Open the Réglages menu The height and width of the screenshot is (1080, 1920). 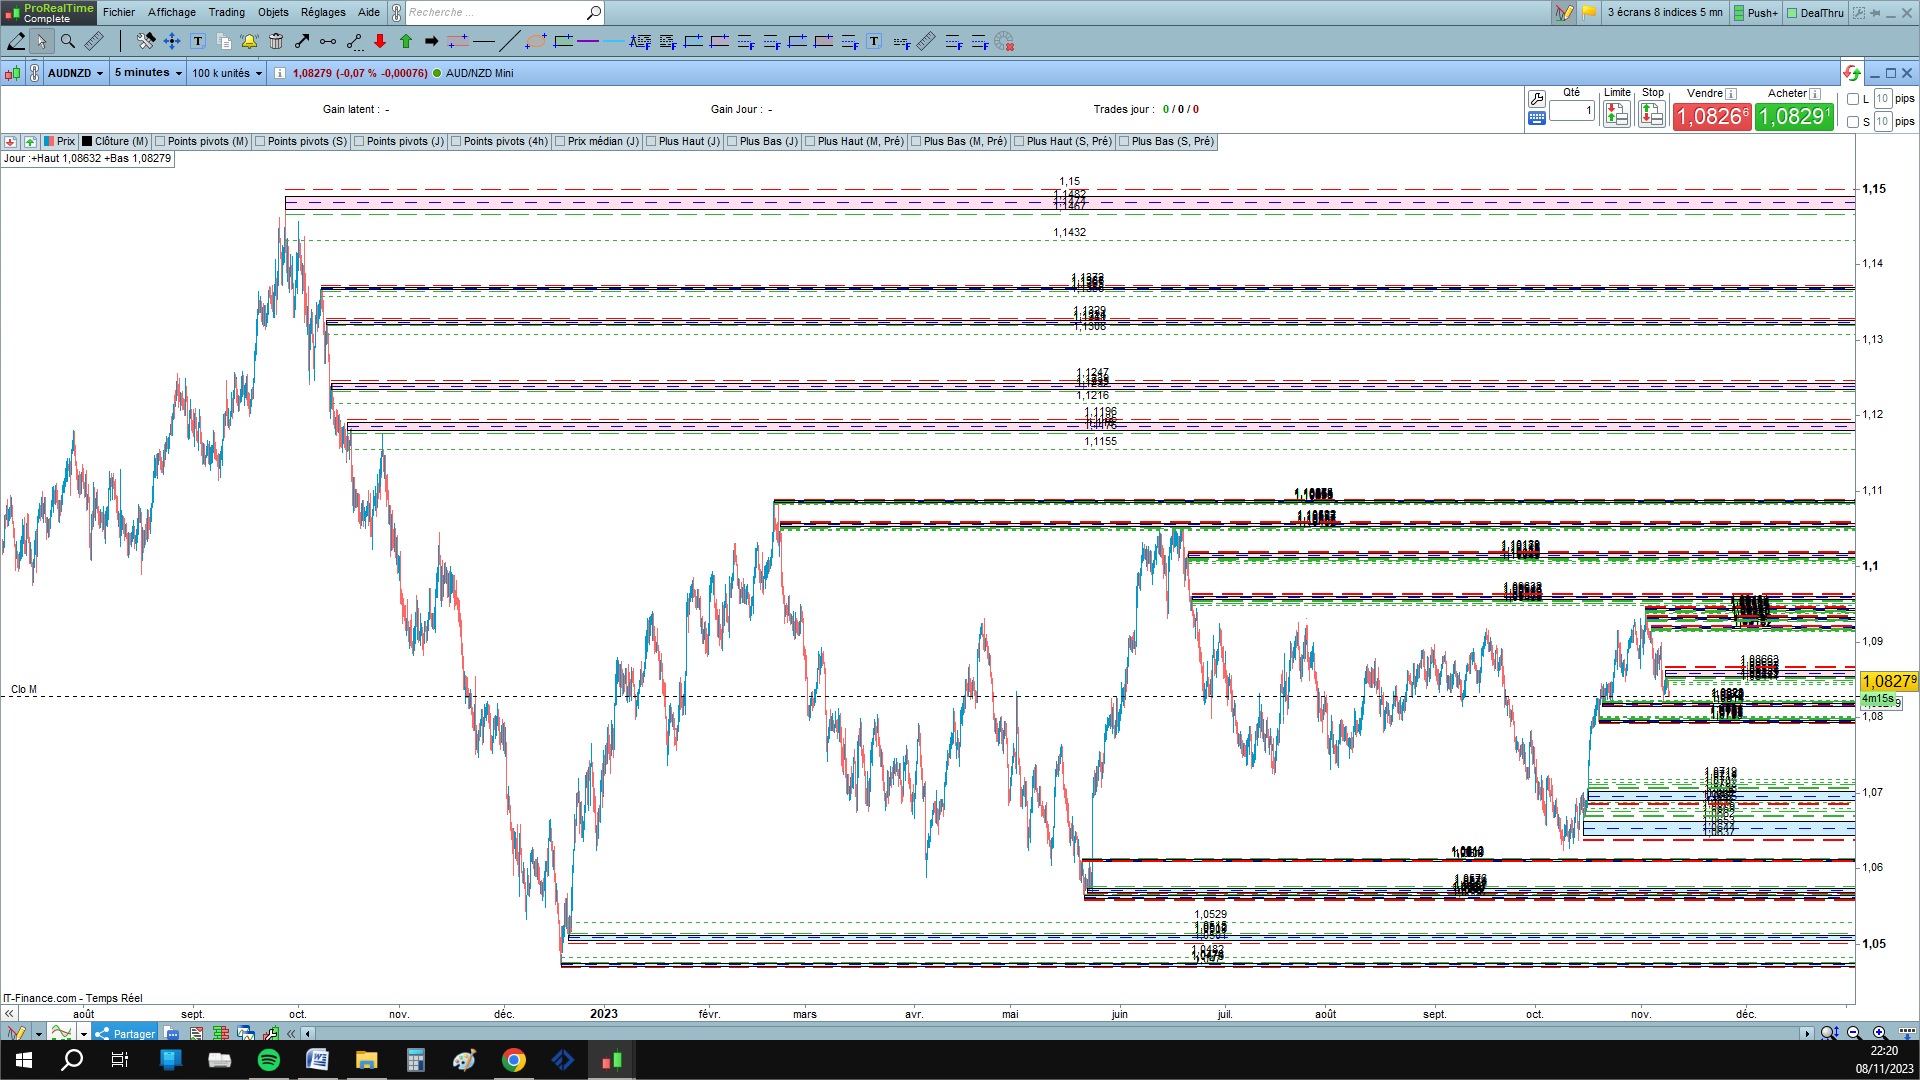pyautogui.click(x=323, y=12)
